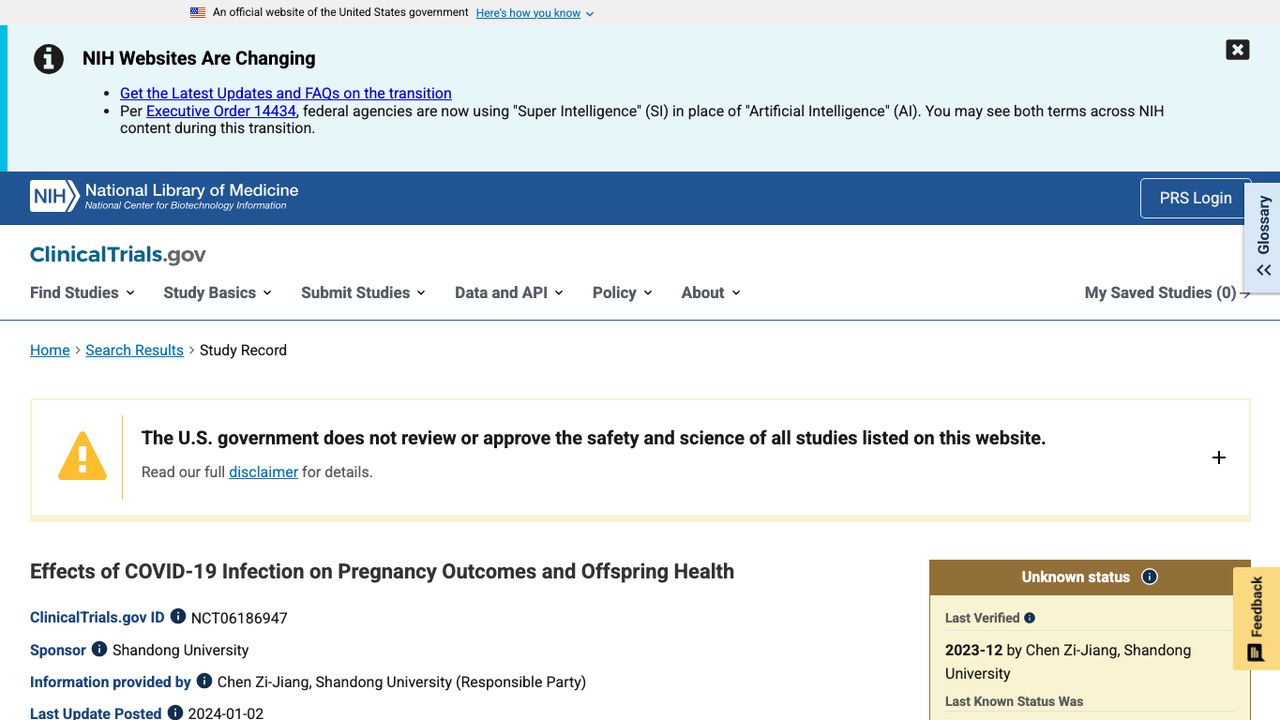Screen dimensions: 1280x720
Task: Open the ClinicalTrials.gov home logo
Action: 118,255
